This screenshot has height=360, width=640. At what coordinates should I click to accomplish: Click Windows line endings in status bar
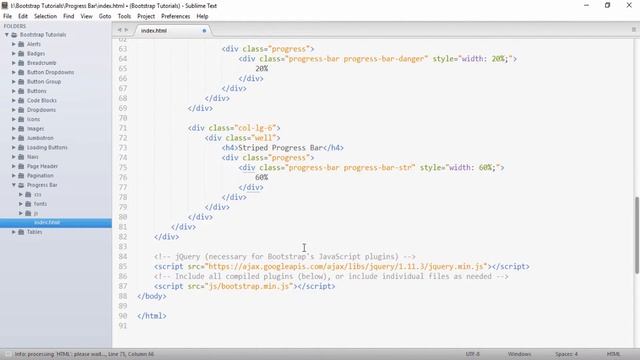click(x=519, y=354)
